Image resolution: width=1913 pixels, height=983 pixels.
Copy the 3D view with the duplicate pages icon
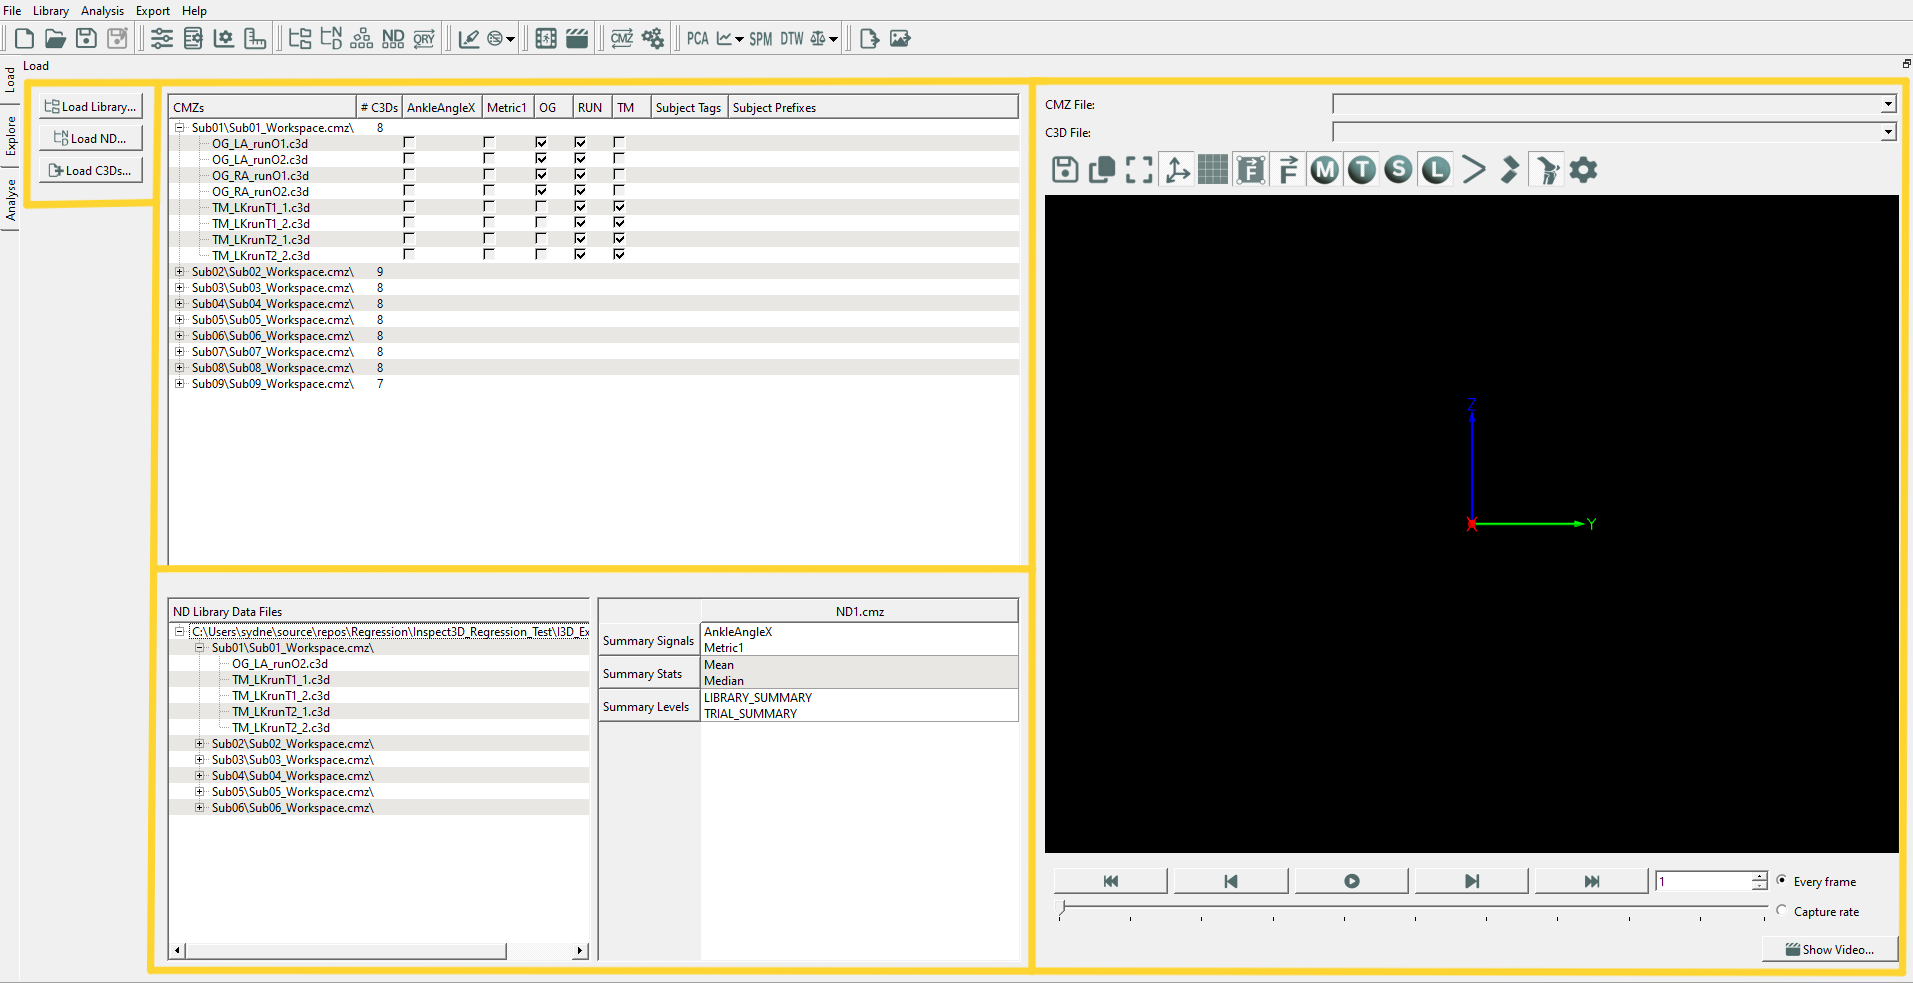(1102, 170)
